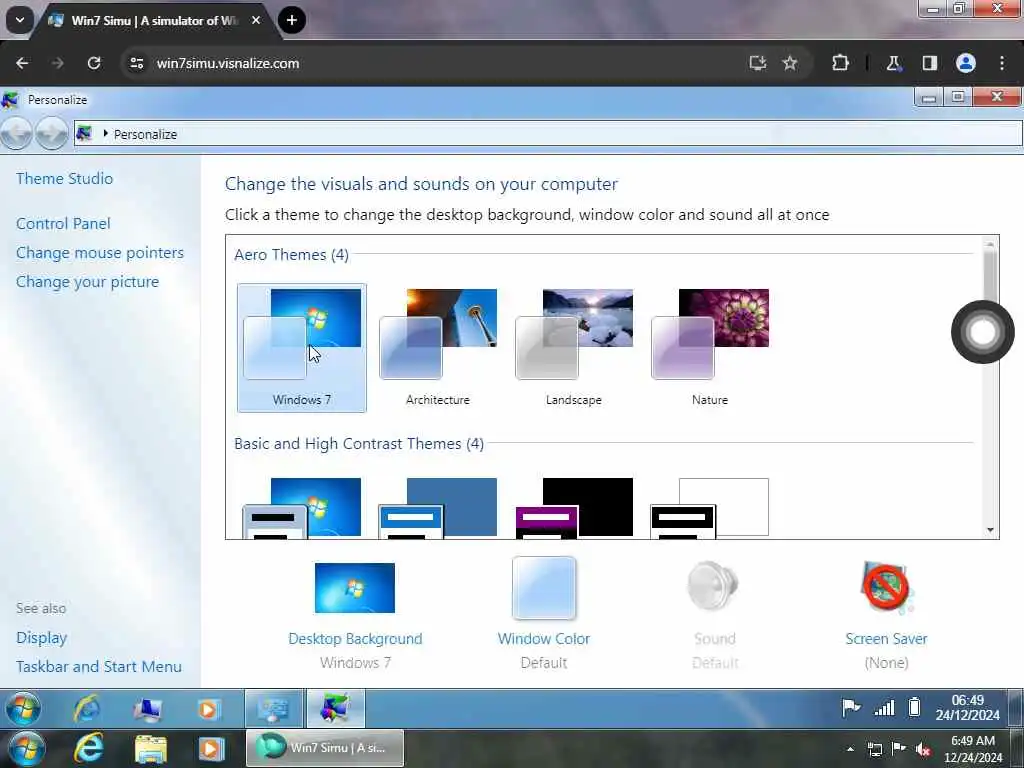Click the host Windows Start button
The height and width of the screenshot is (768, 1024).
[26, 748]
